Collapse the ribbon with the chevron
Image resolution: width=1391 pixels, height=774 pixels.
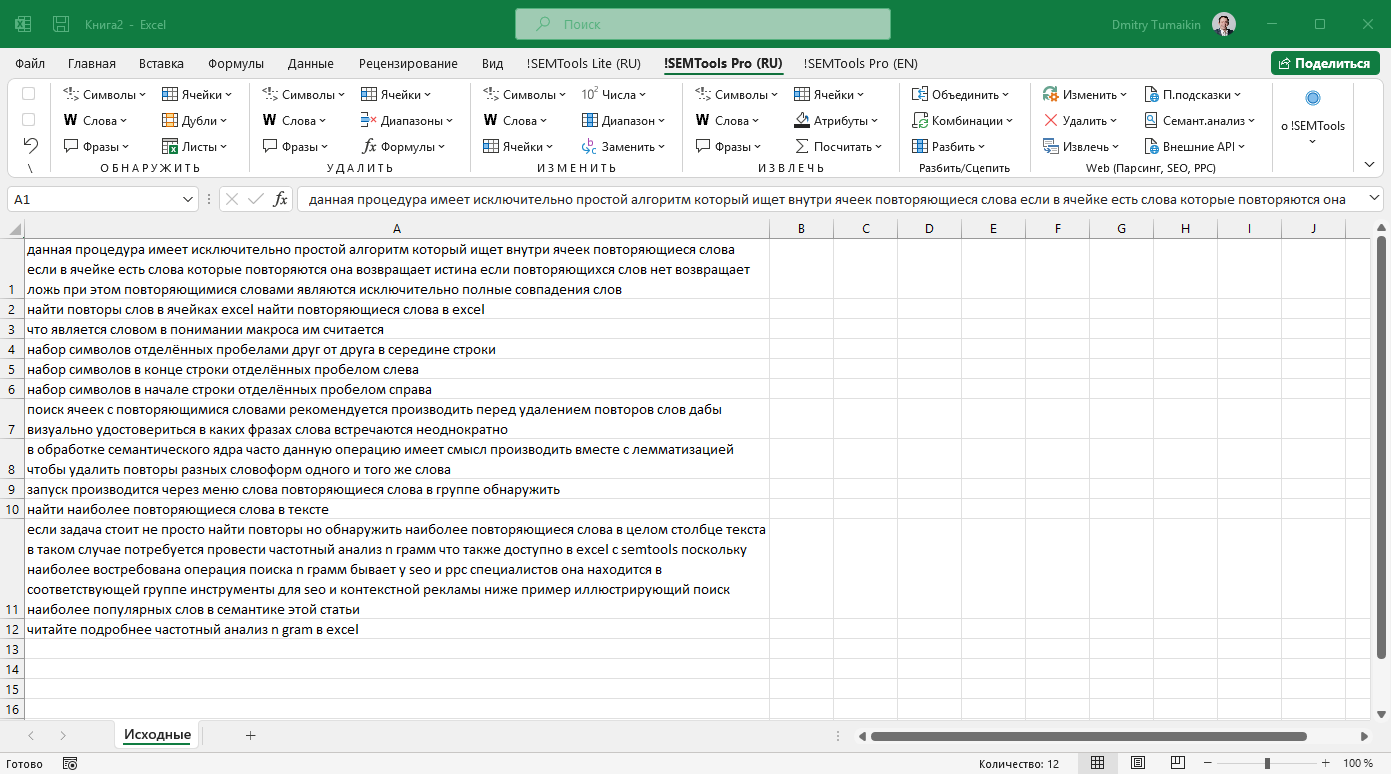pos(1370,164)
